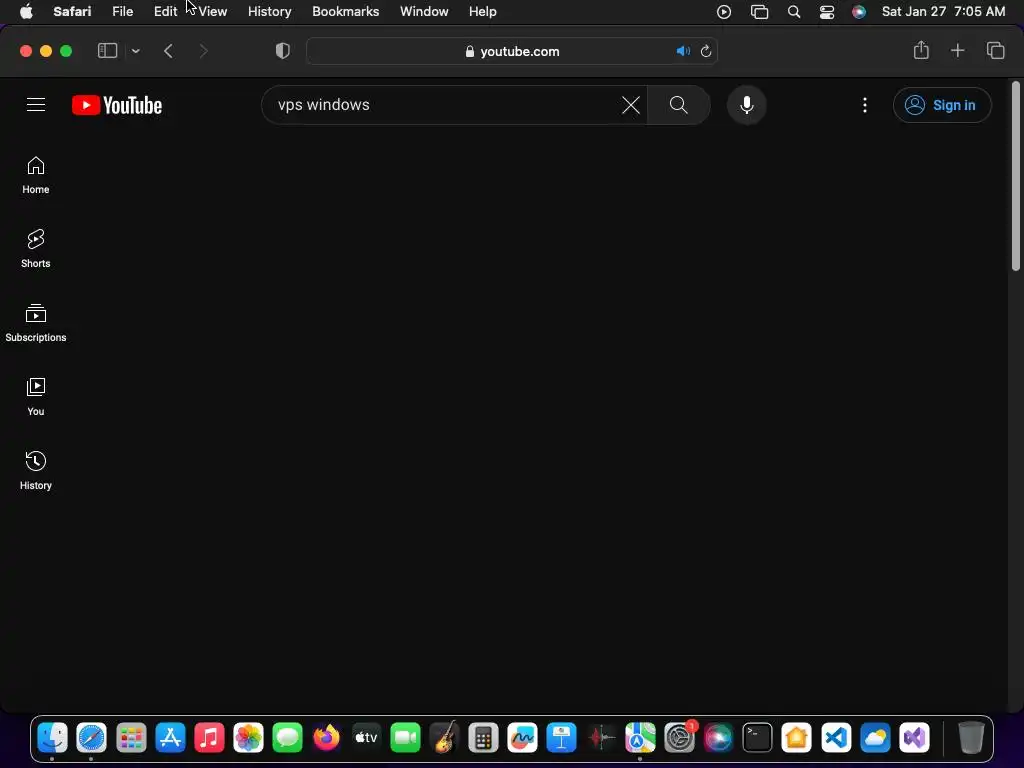Screen dimensions: 1024x768
Task: Open Freeform from the dock
Action: click(x=522, y=738)
